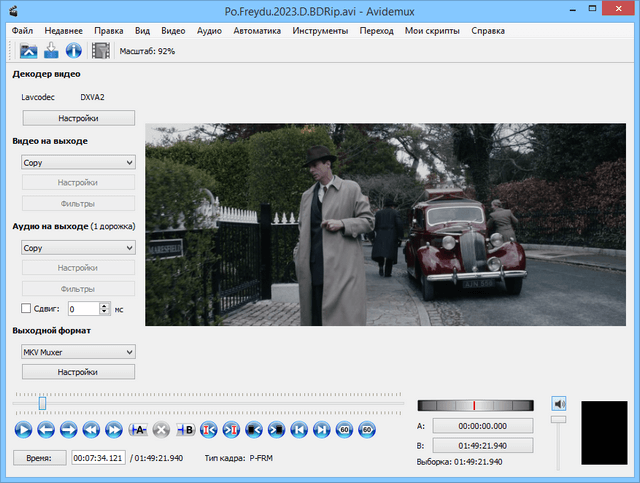Screen dimensions: 640x483
Task: Set marker A at current position
Action: pos(139,430)
